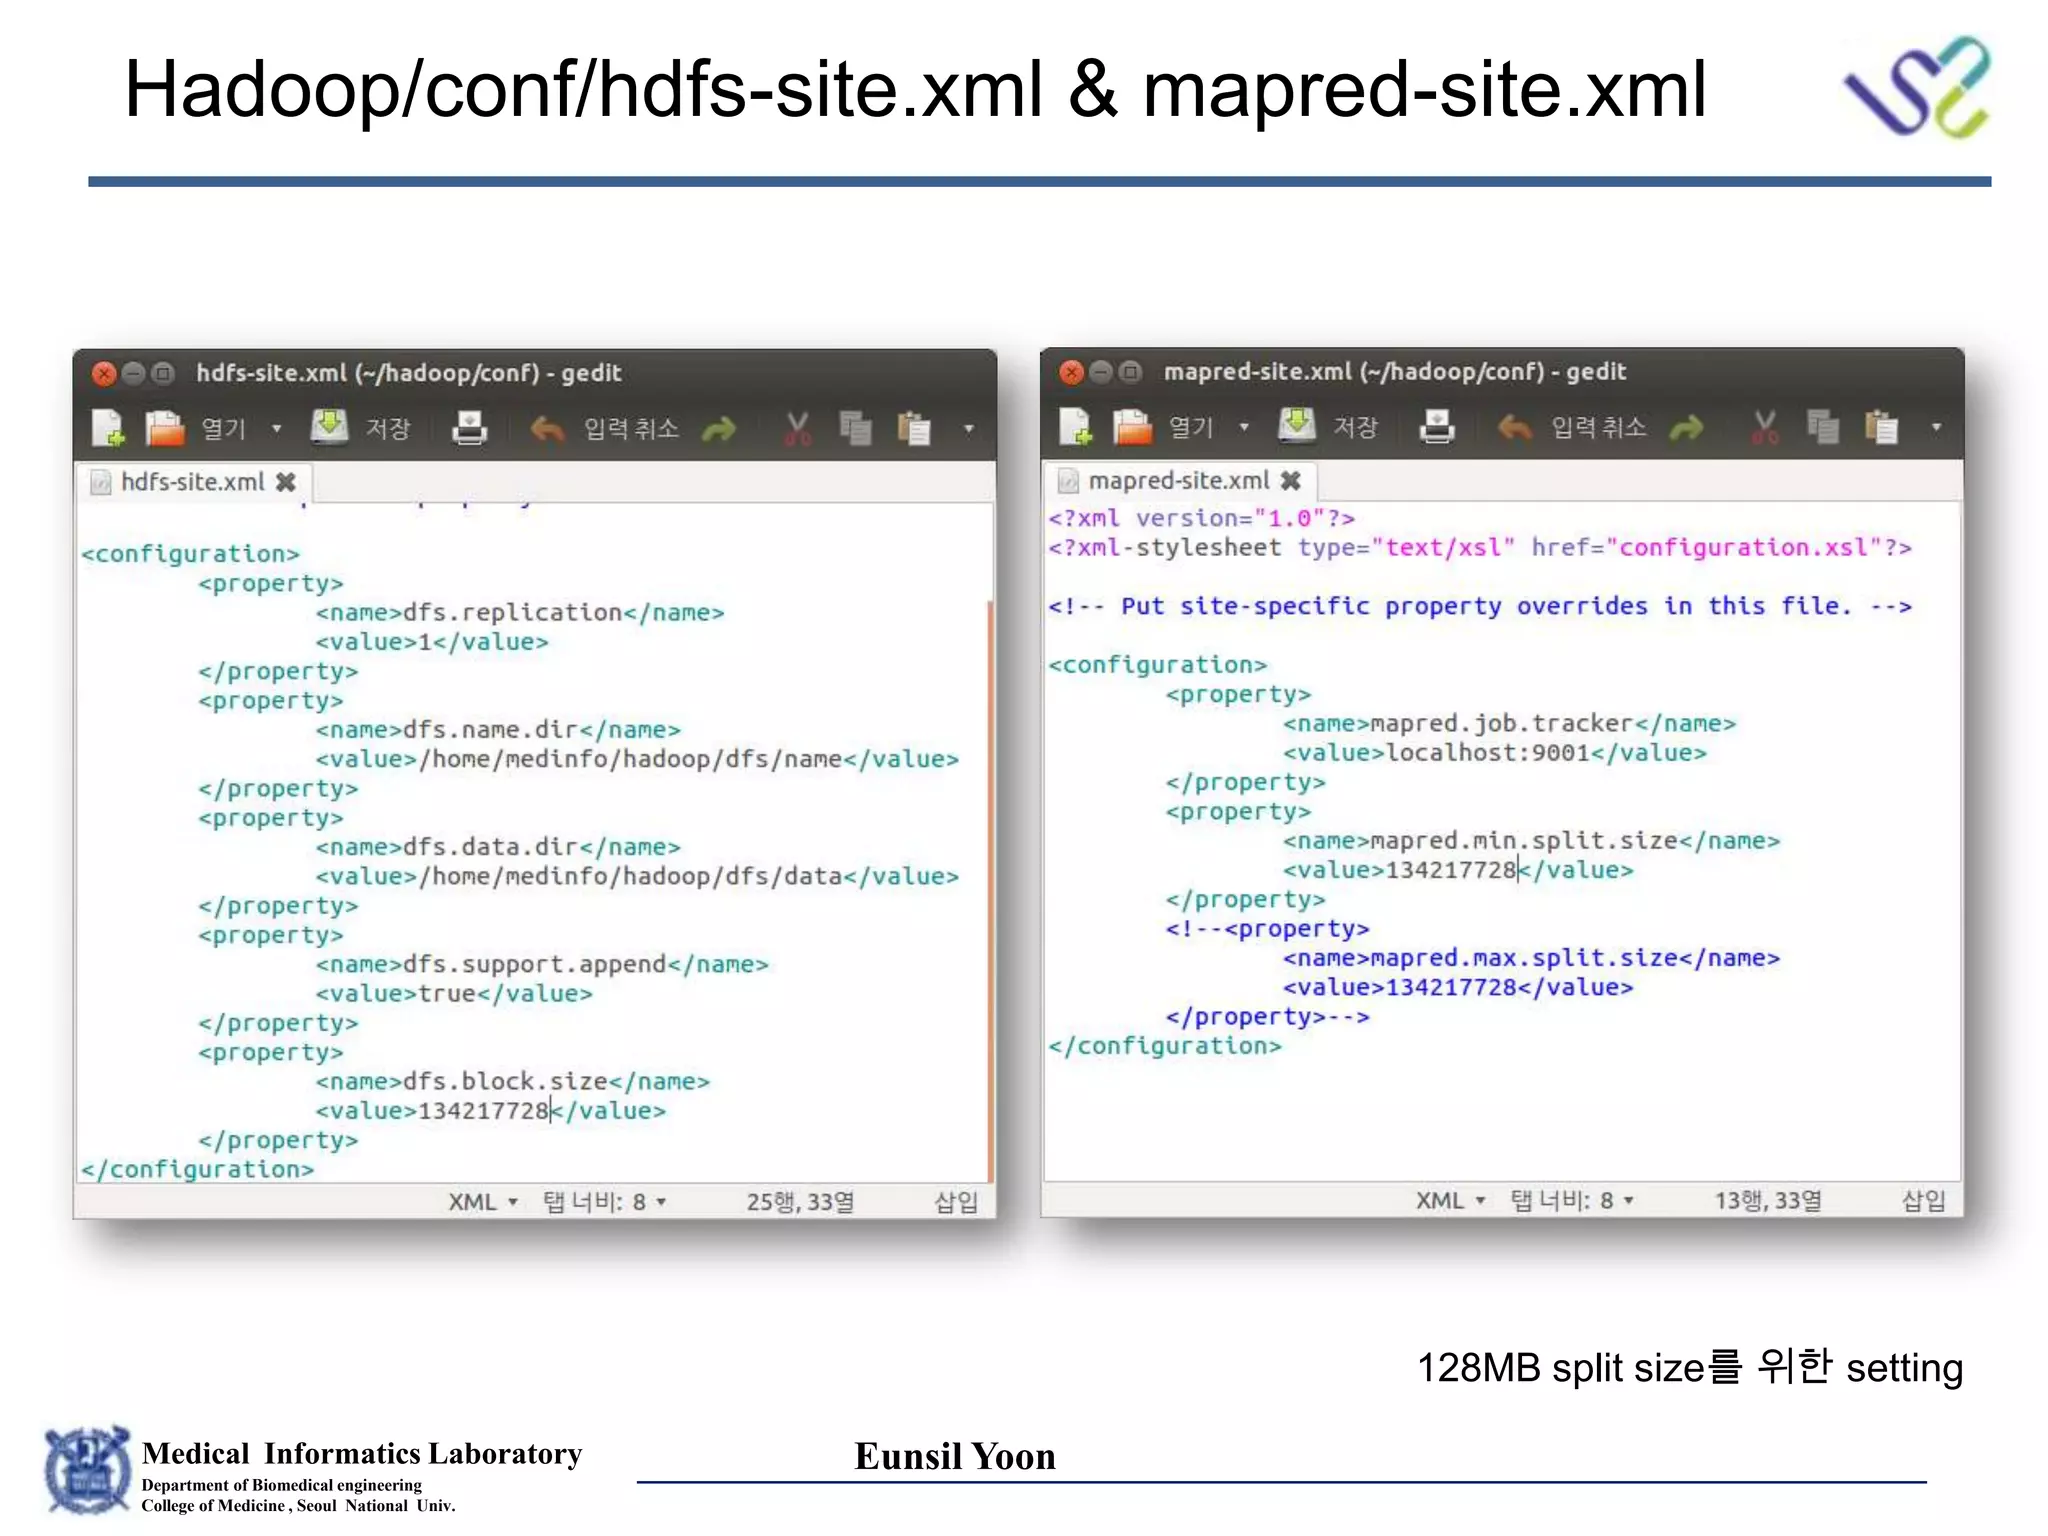This screenshot has height=1536, width=2048.
Task: Open tab width selector in hdfs-site.xml status bar
Action: 604,1202
